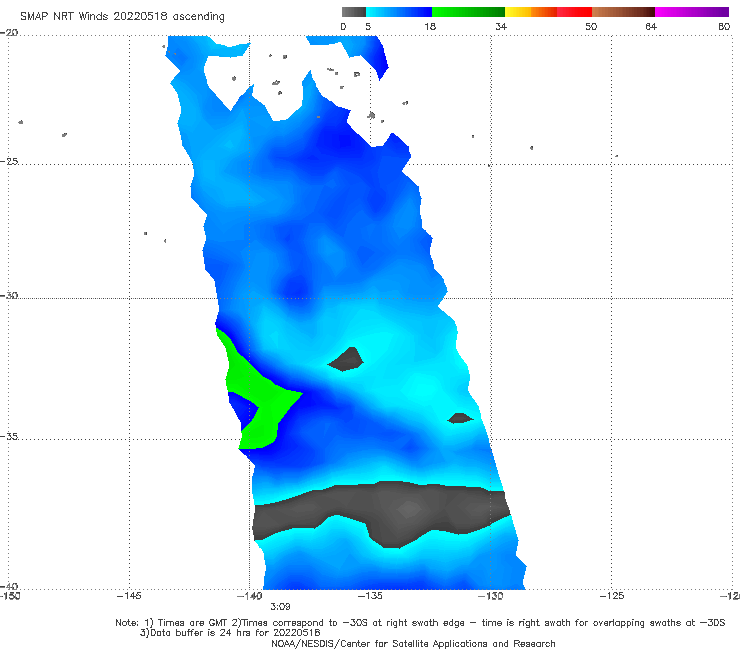Click the longitude label '-145'
Image resolution: width=740 pixels, height=650 pixels.
(129, 596)
